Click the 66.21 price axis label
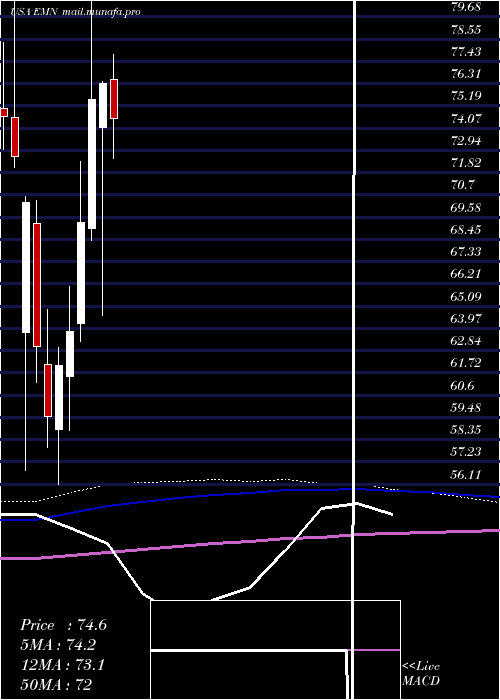The image size is (500, 700). tap(467, 274)
